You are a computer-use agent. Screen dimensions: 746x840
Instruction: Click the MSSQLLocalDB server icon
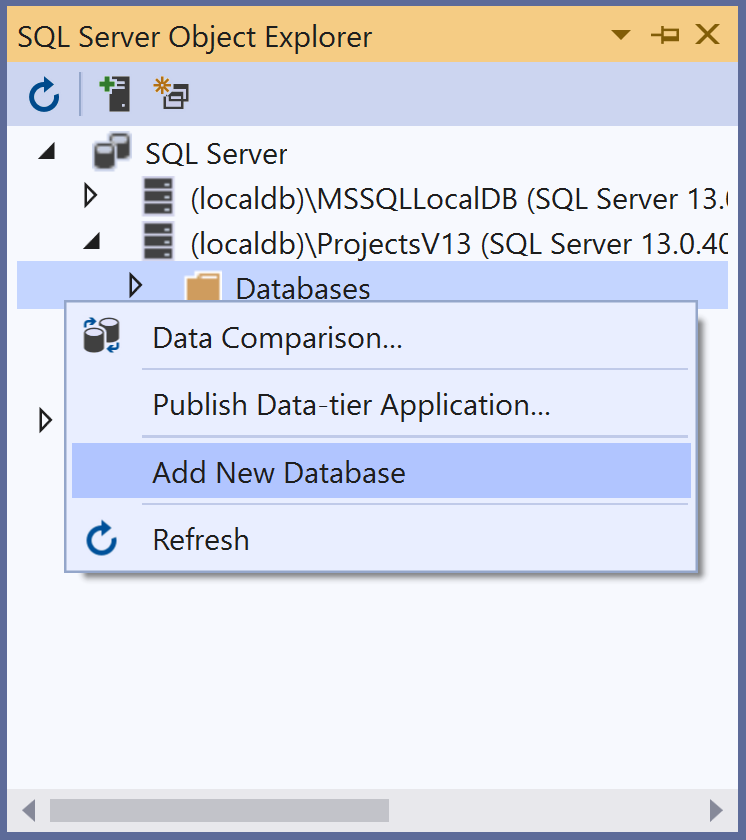pyautogui.click(x=159, y=197)
